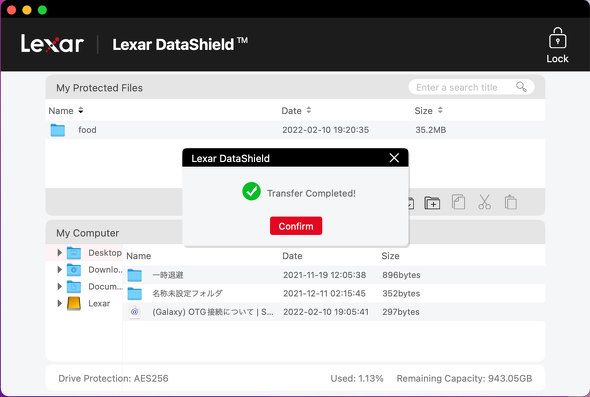Click the Documents folder icon in the tree
The height and width of the screenshot is (397, 590).
point(74,287)
